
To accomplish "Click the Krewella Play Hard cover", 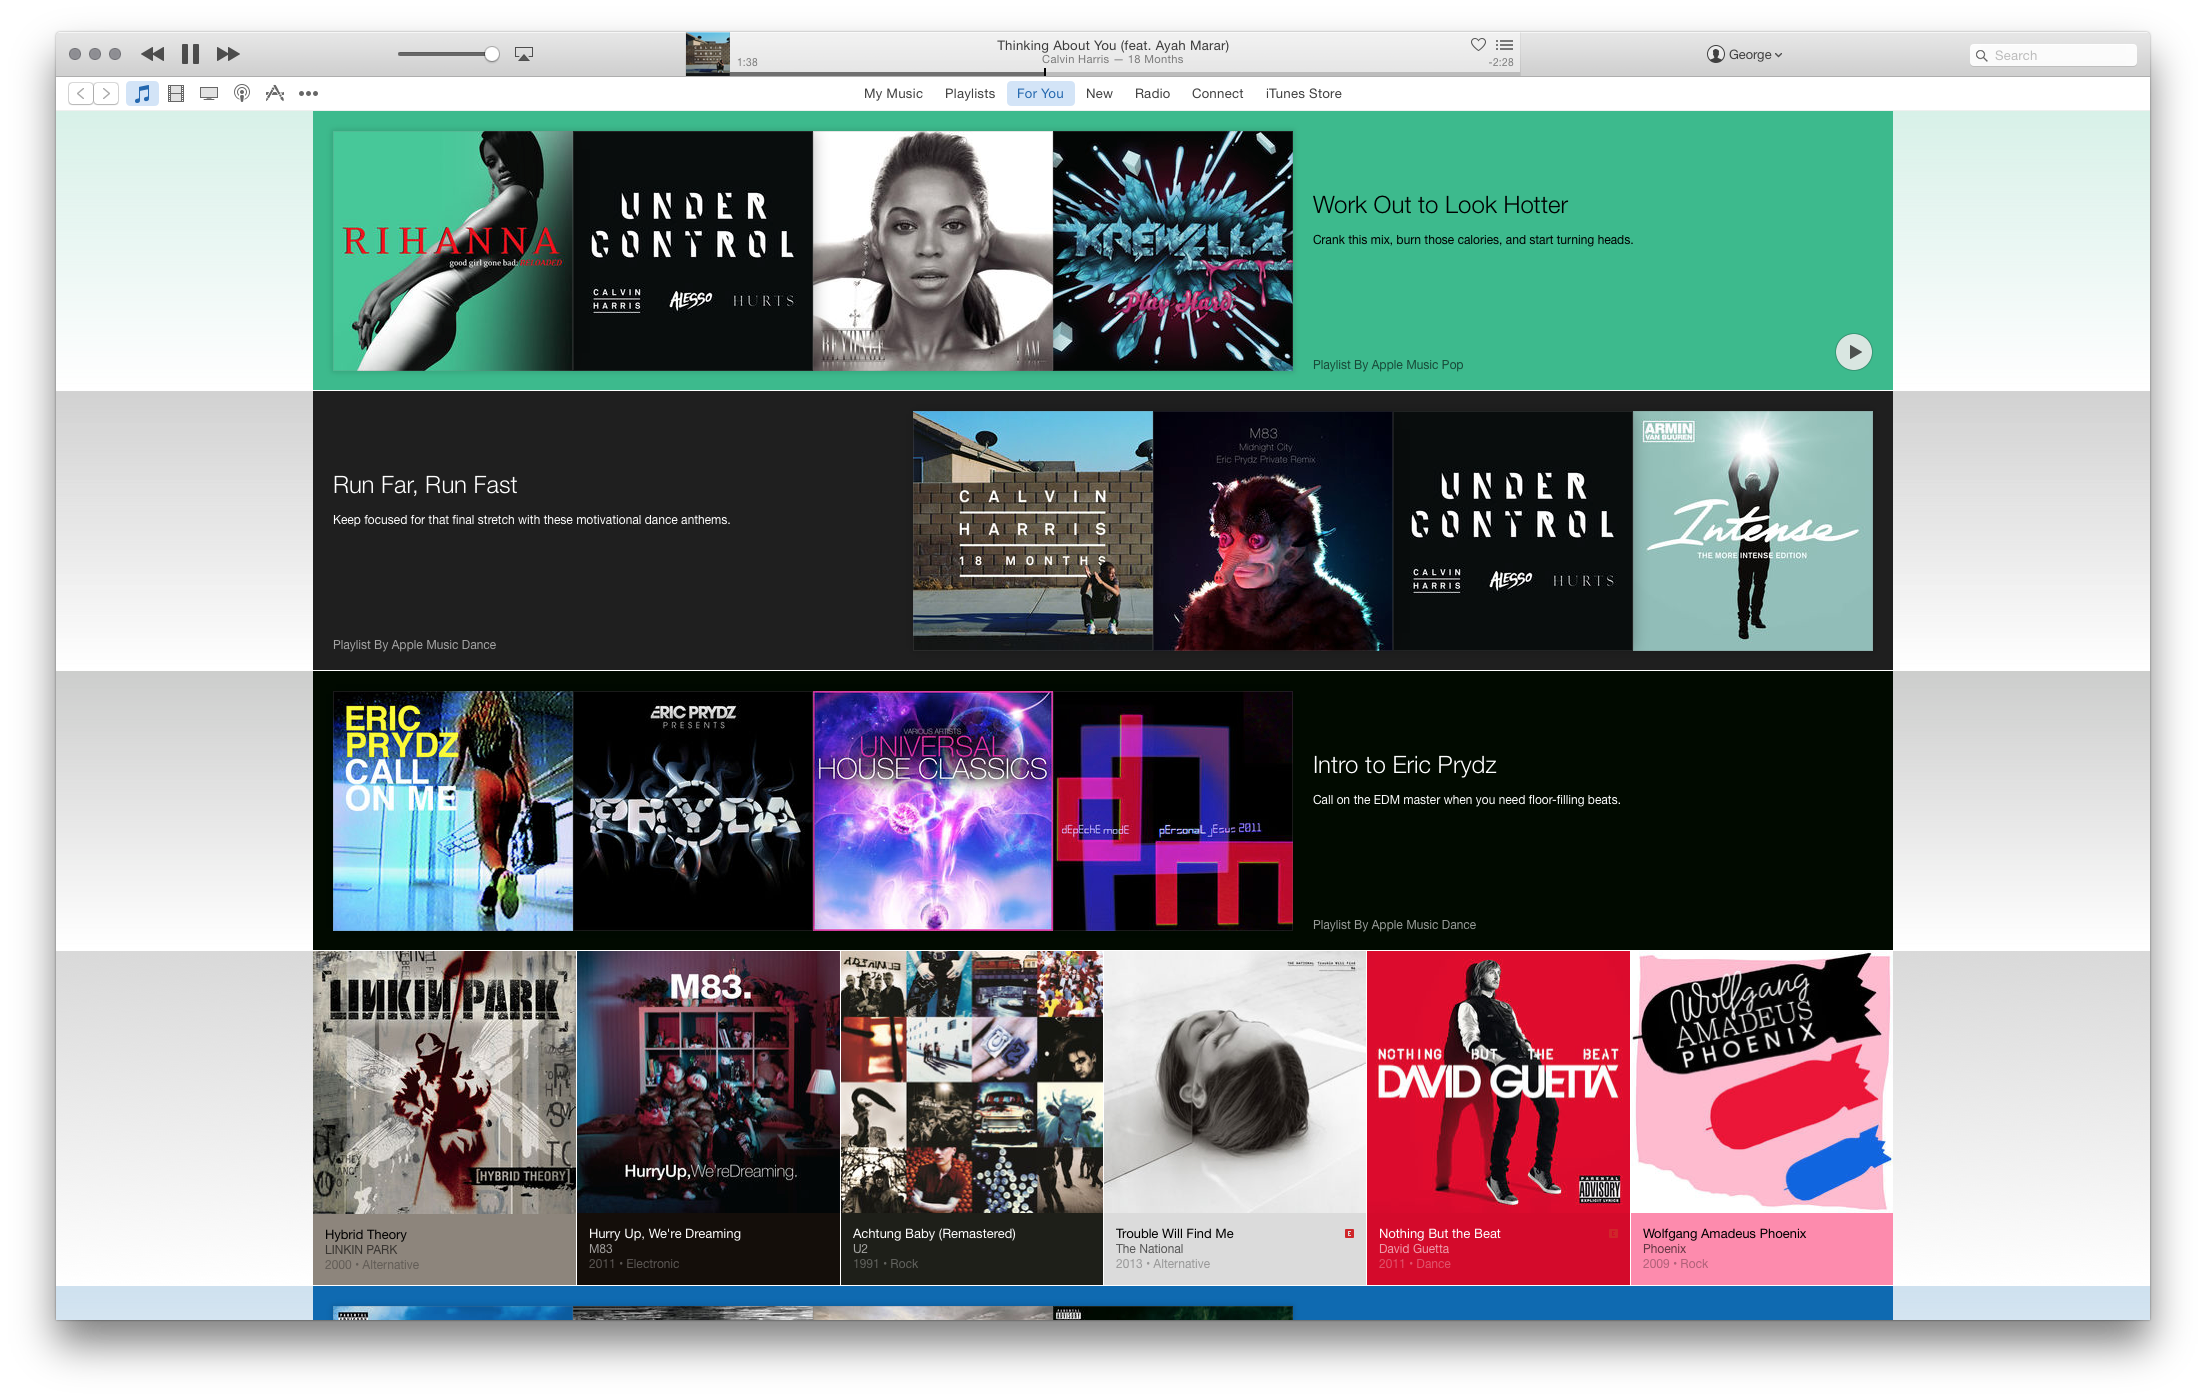I will (1173, 251).
